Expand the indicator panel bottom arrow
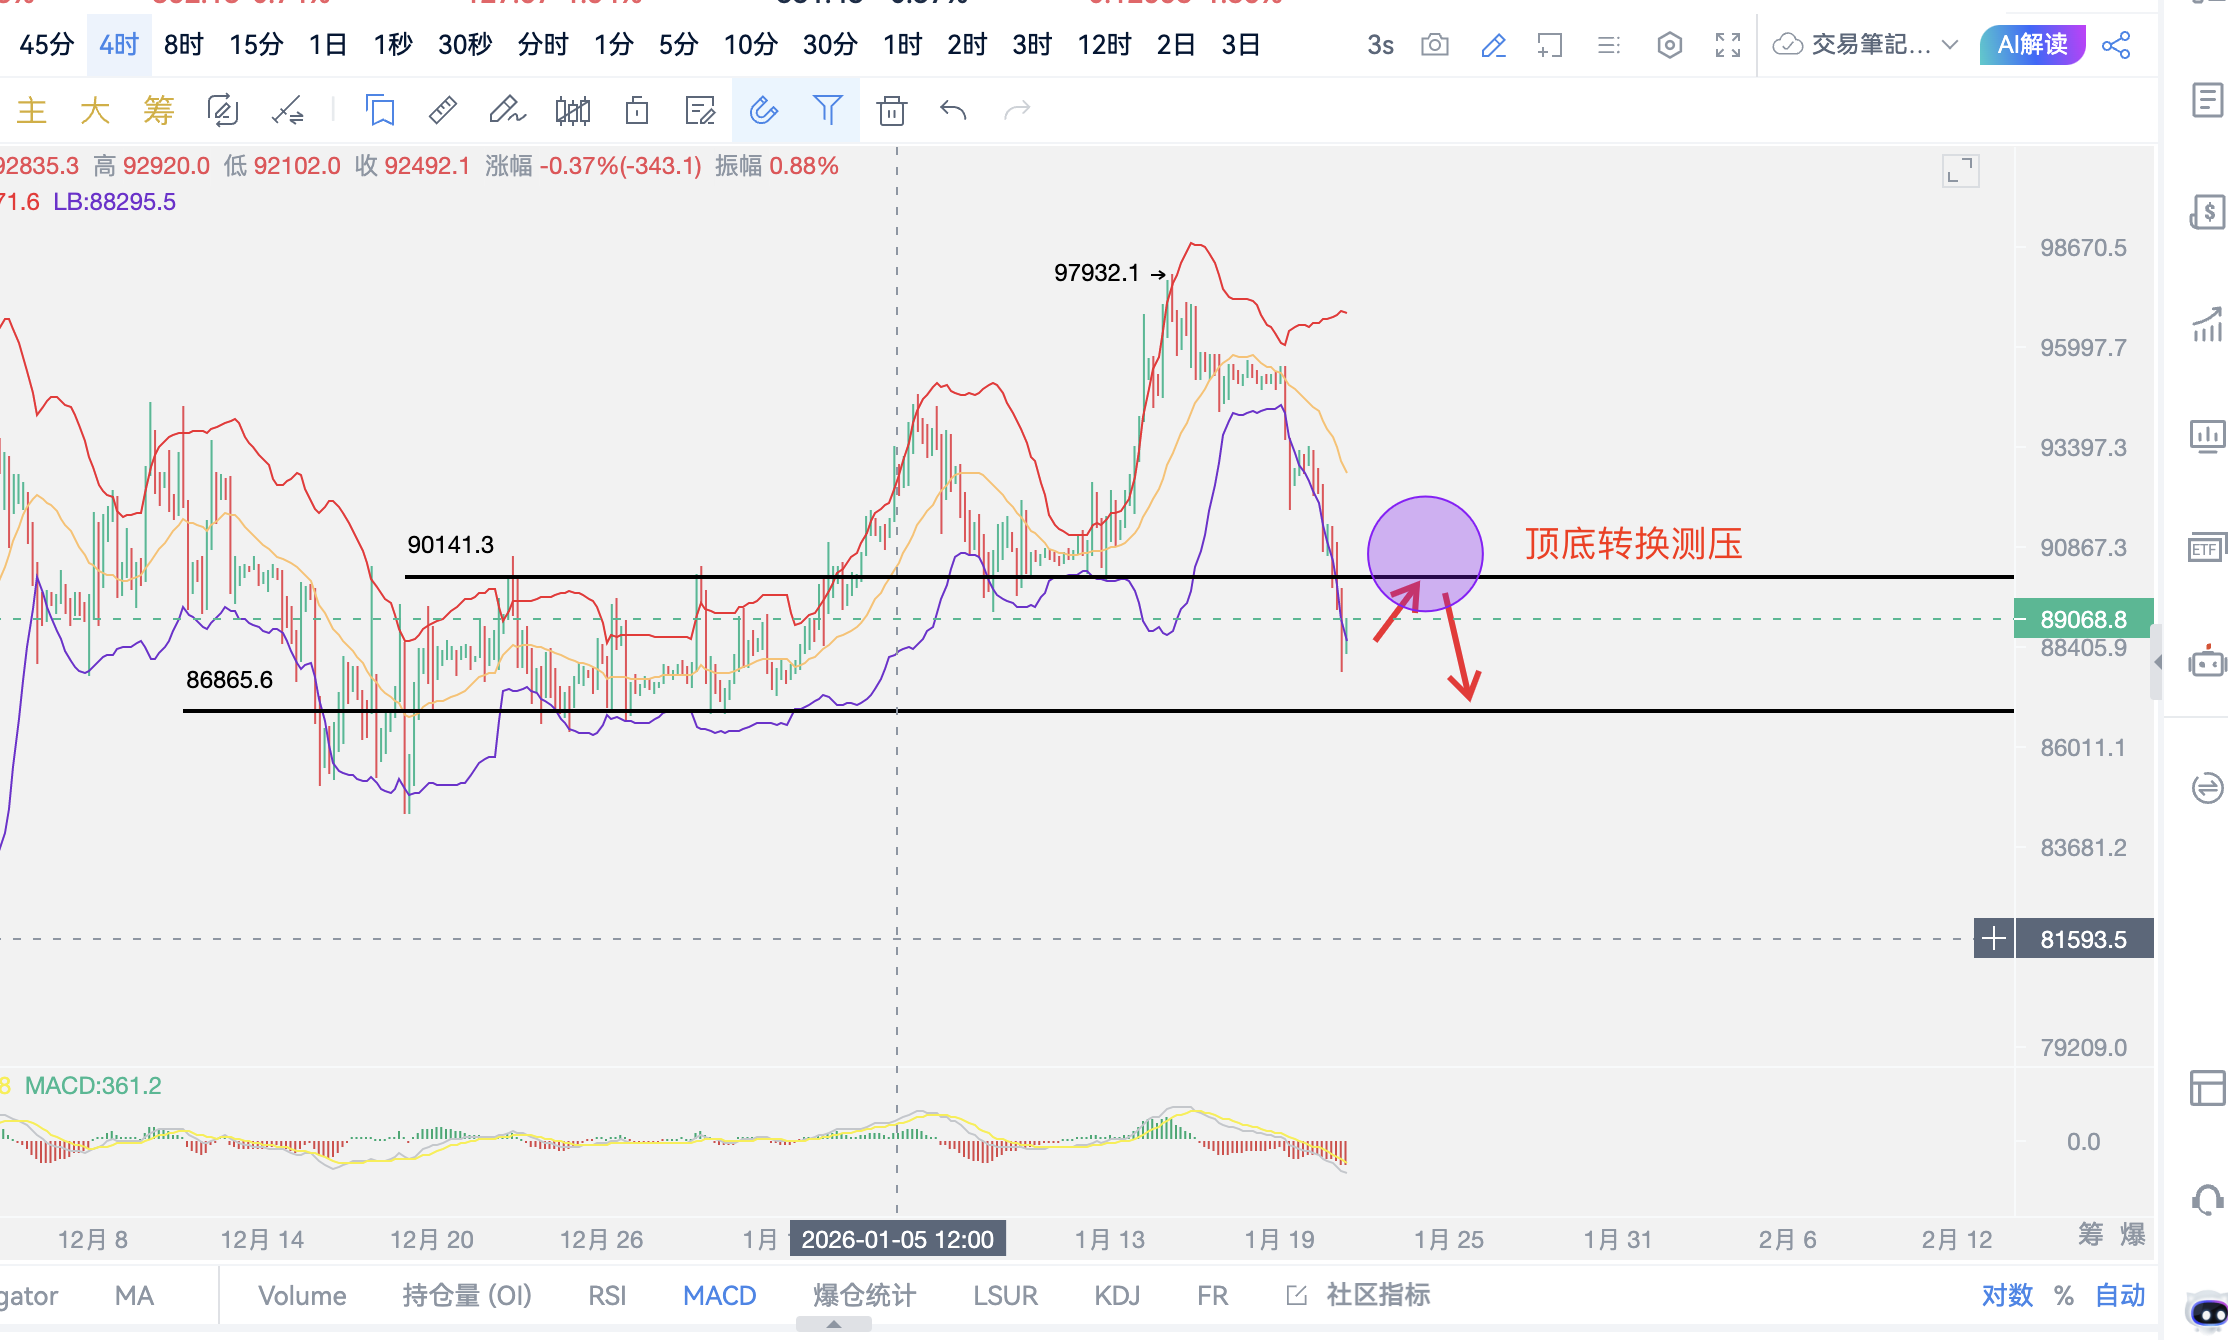The height and width of the screenshot is (1340, 2228). (x=833, y=1324)
